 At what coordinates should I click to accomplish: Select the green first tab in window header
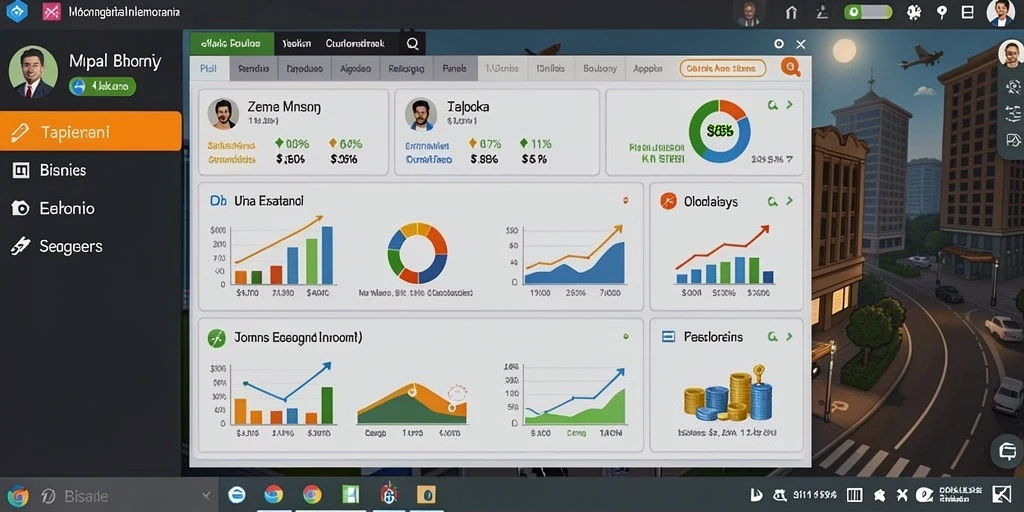(232, 44)
